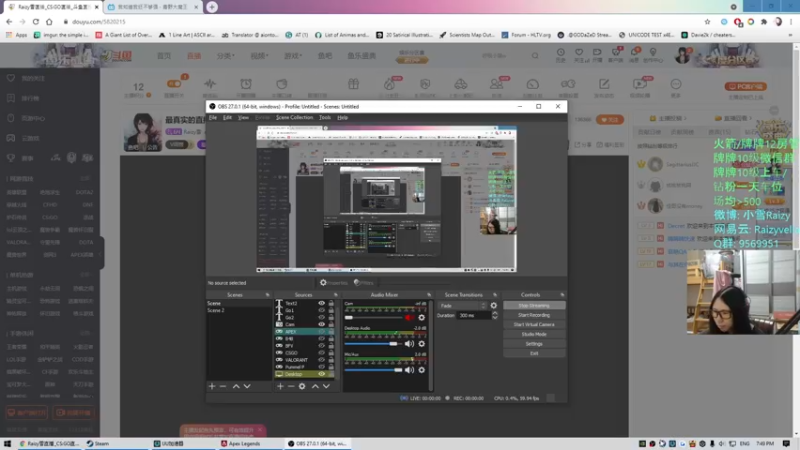Image resolution: width=800 pixels, height=450 pixels.
Task: Open Chrome extensions puzzle icon
Action: (764, 21)
